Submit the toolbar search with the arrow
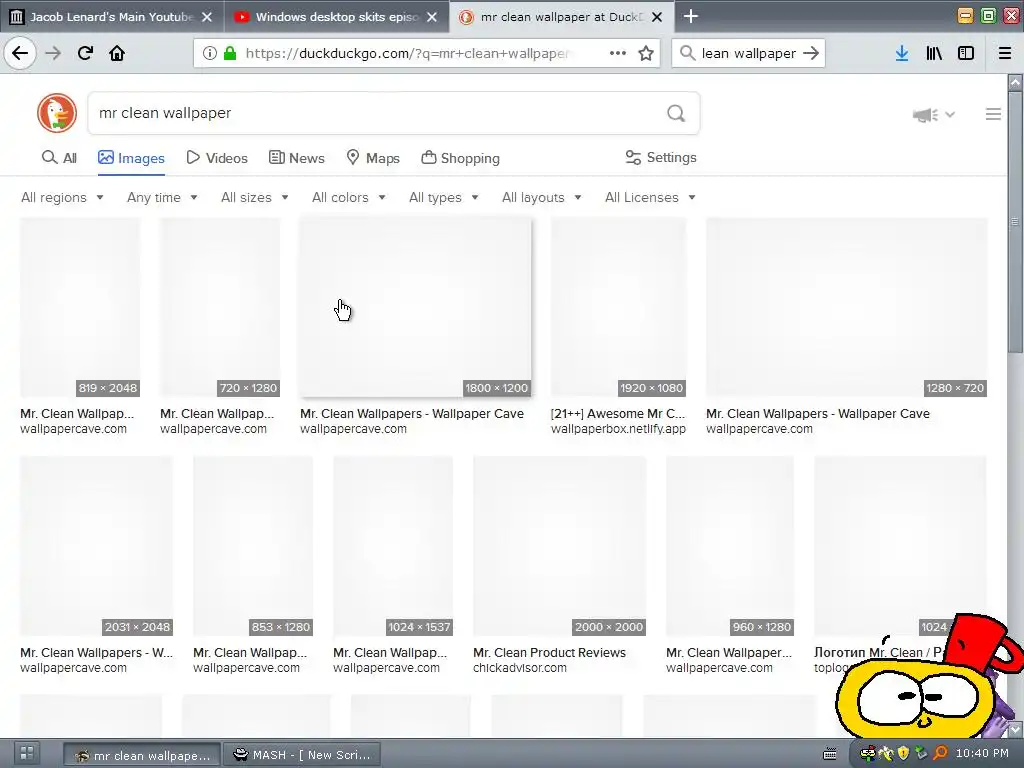 811,53
